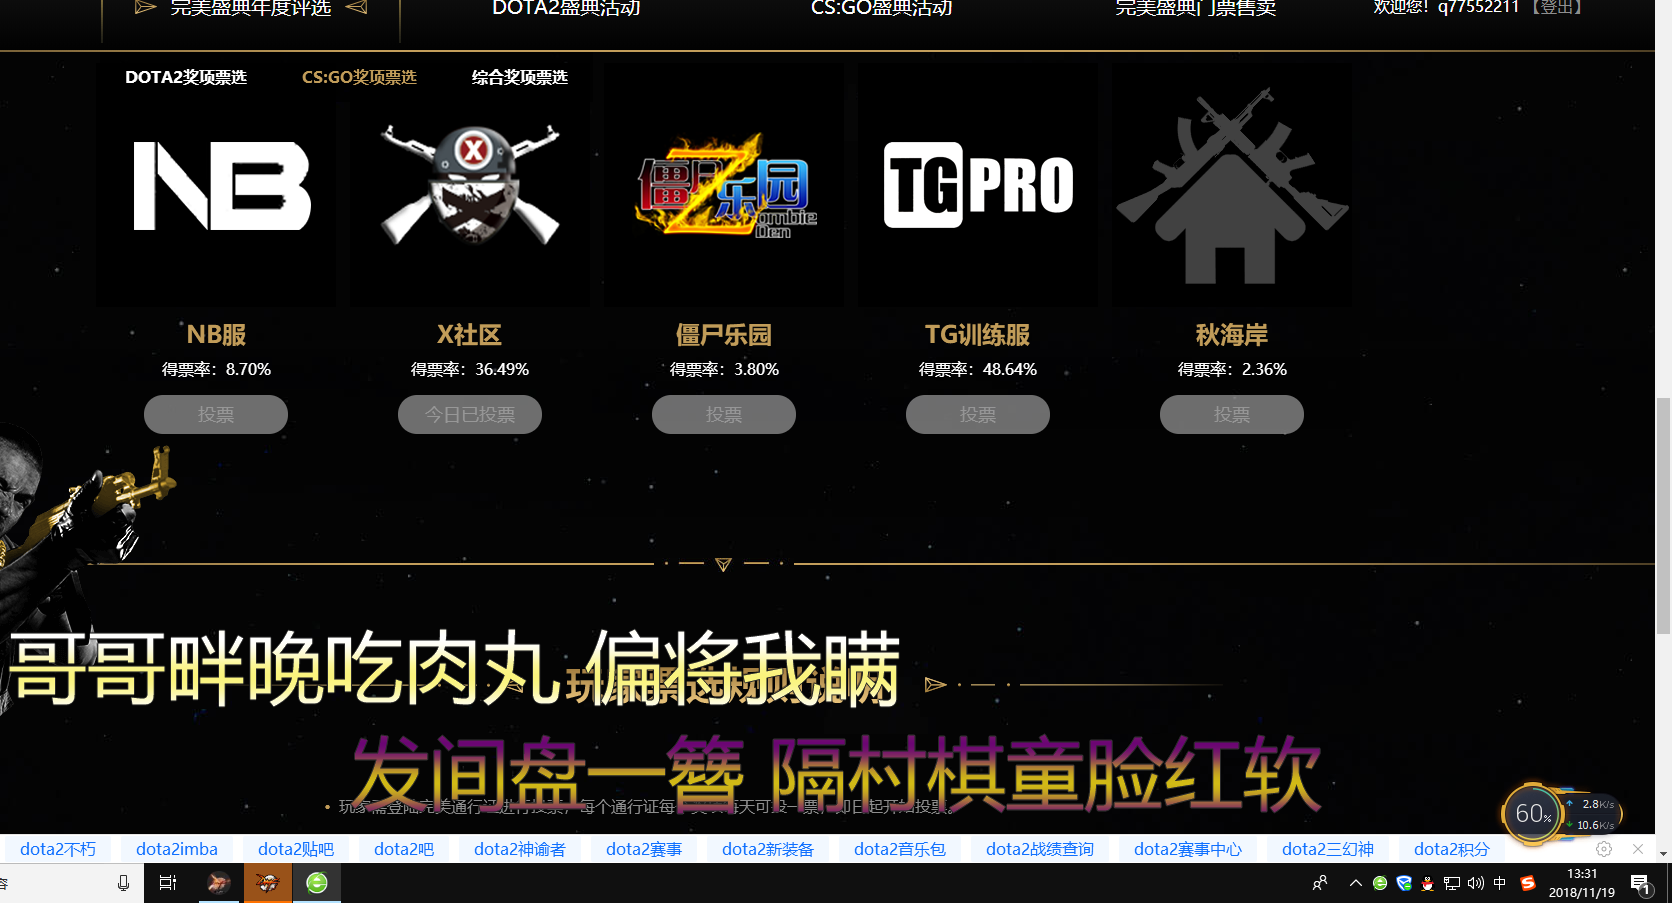Viewport: 1672px width, 903px height.
Task: Open the QQ penguin tray icon
Action: pyautogui.click(x=1427, y=883)
